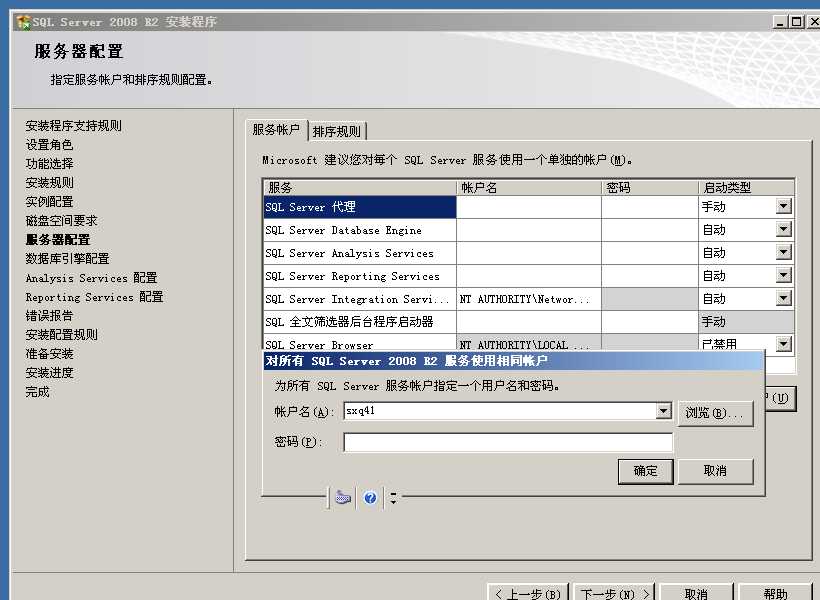
Task: Open startup type dropdown for Database Engine
Action: tap(783, 229)
